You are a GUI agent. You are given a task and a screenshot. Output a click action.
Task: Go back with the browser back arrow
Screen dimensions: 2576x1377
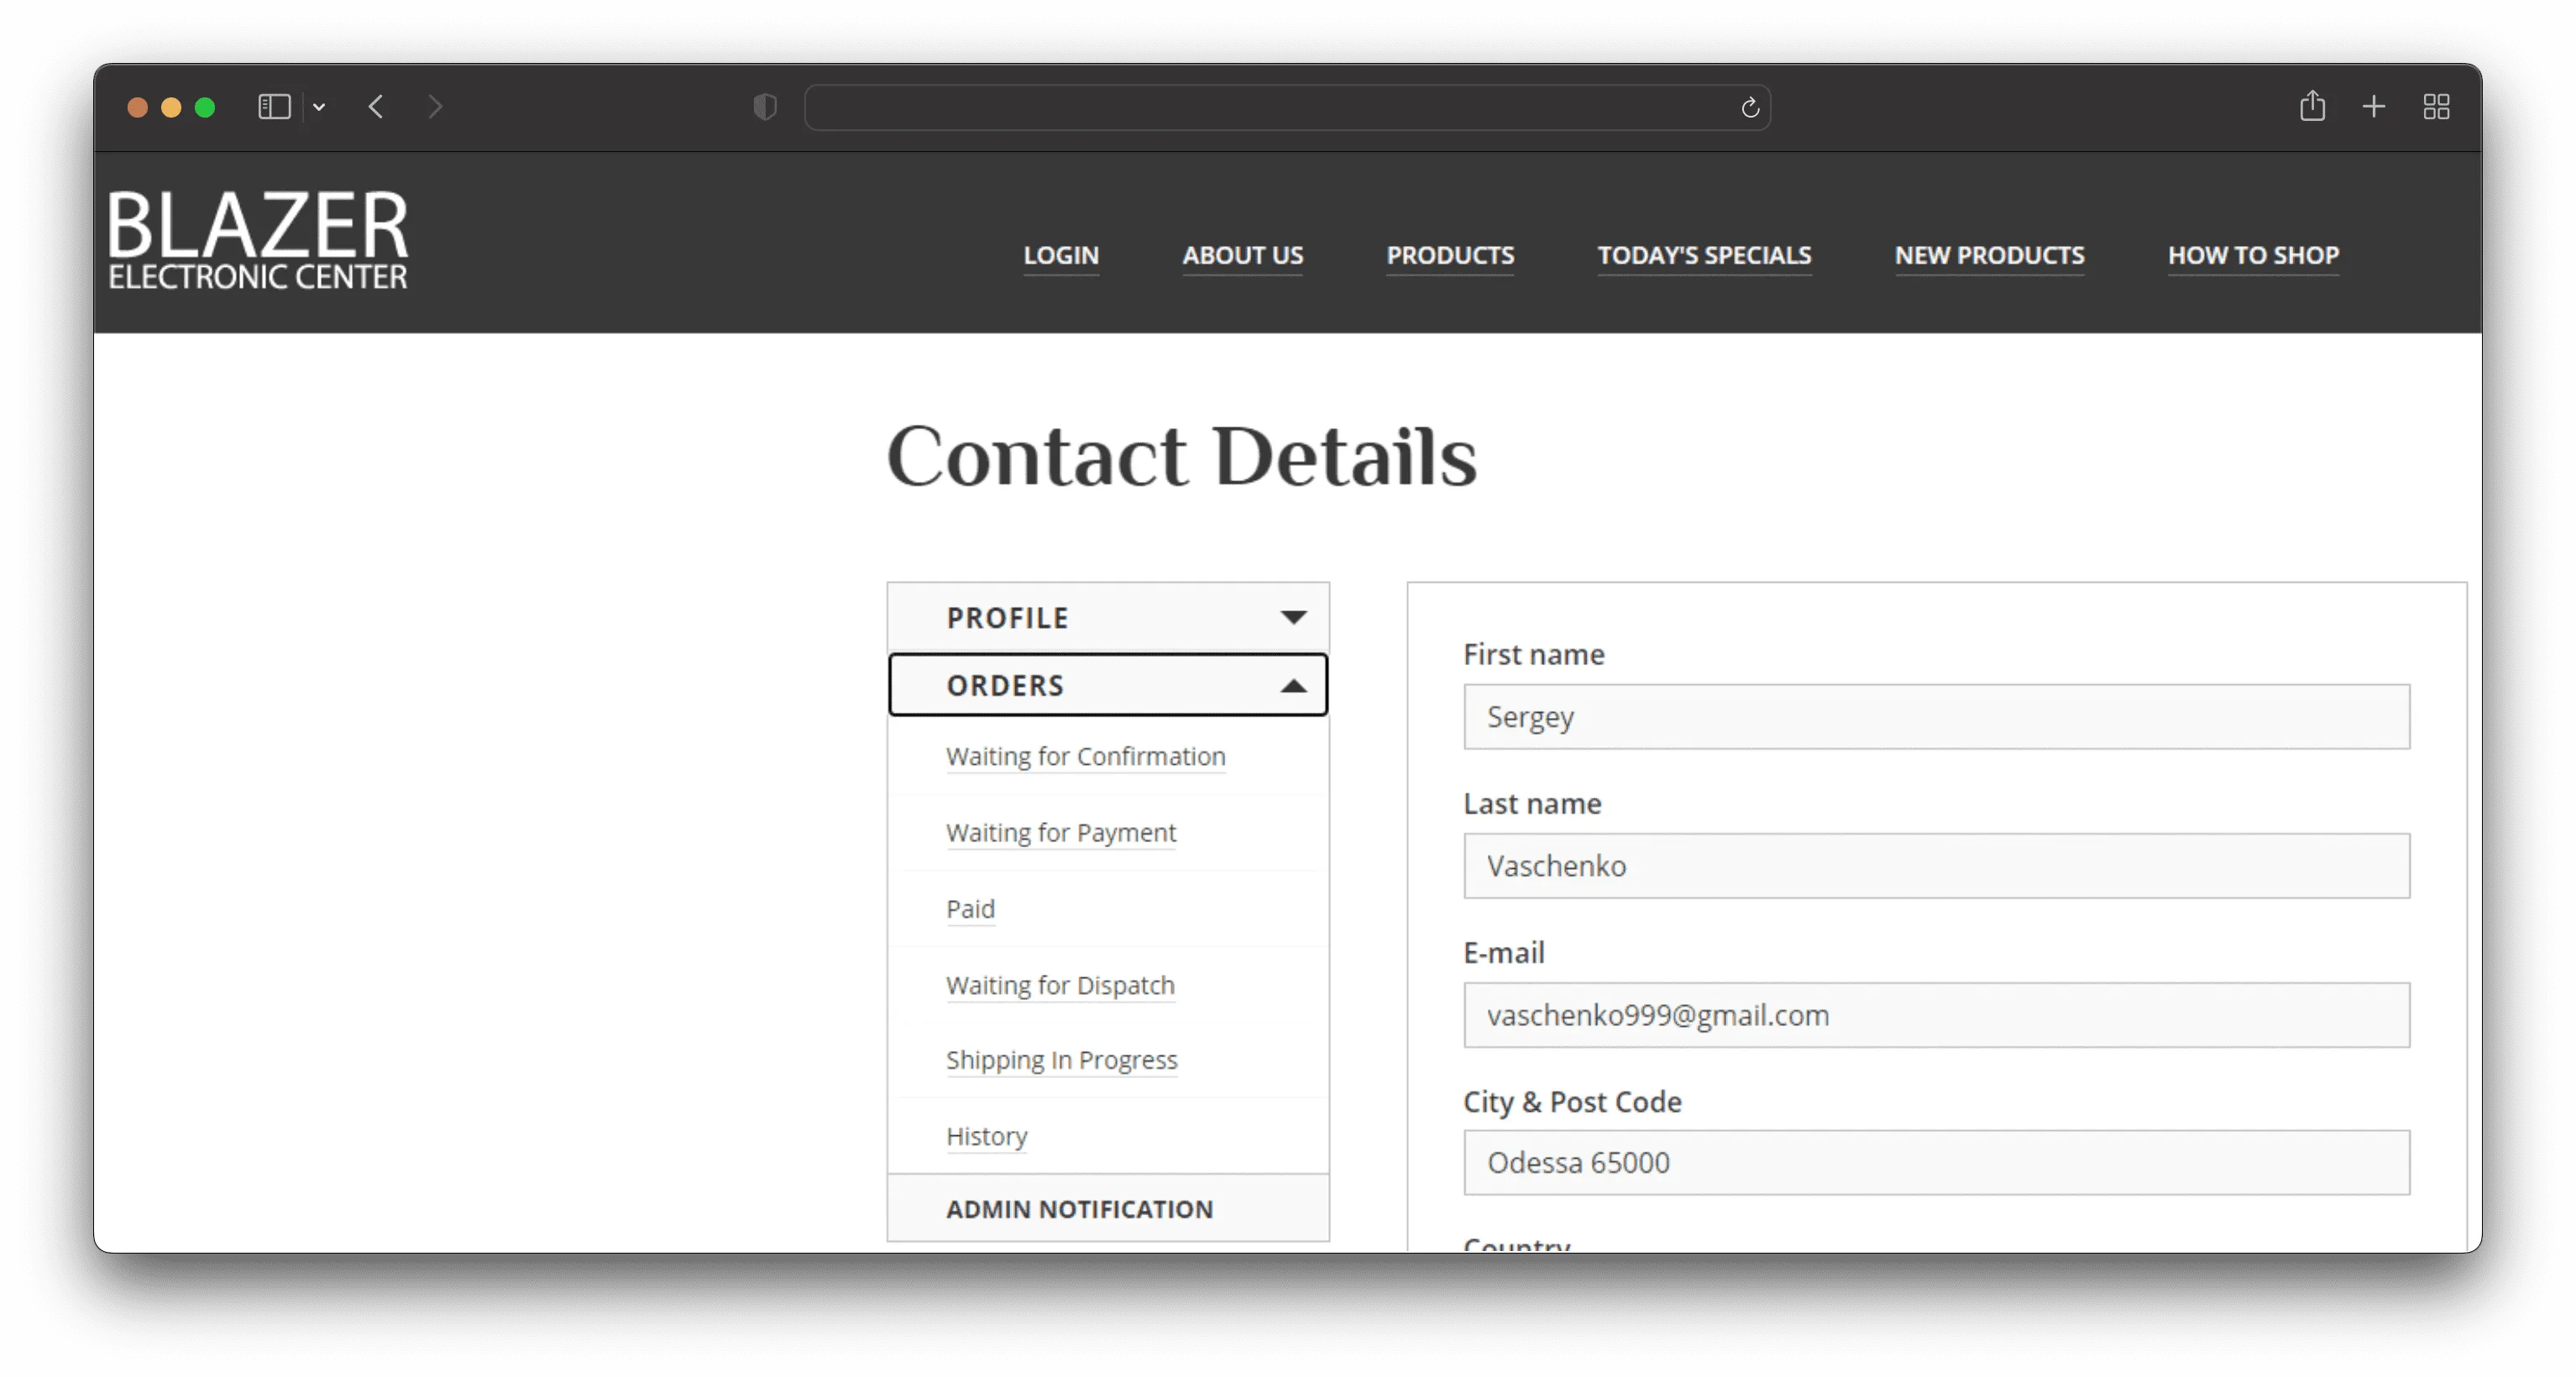(376, 107)
